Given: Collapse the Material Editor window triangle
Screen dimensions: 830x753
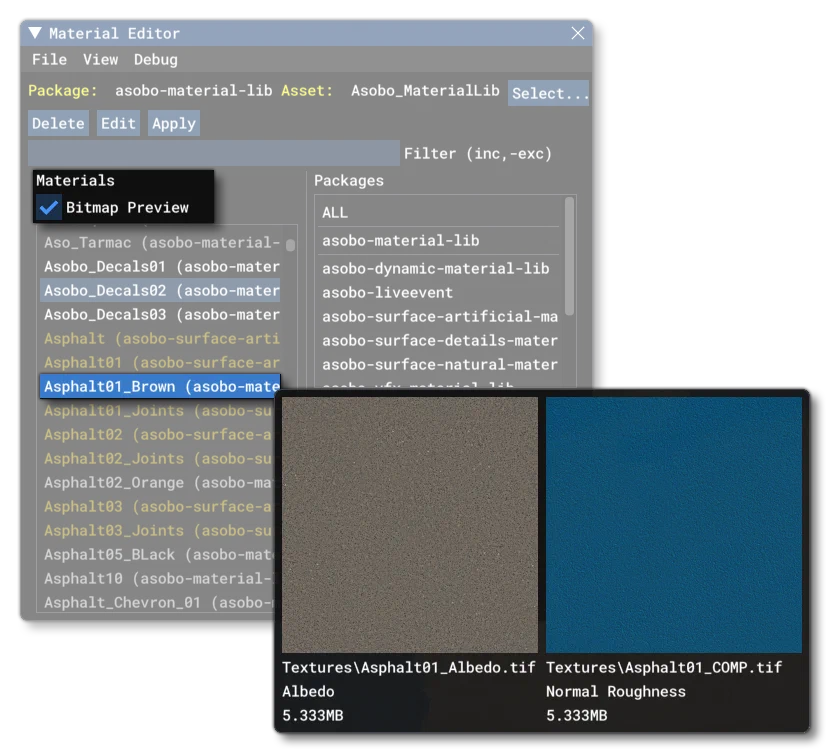Looking at the screenshot, I should (x=35, y=33).
